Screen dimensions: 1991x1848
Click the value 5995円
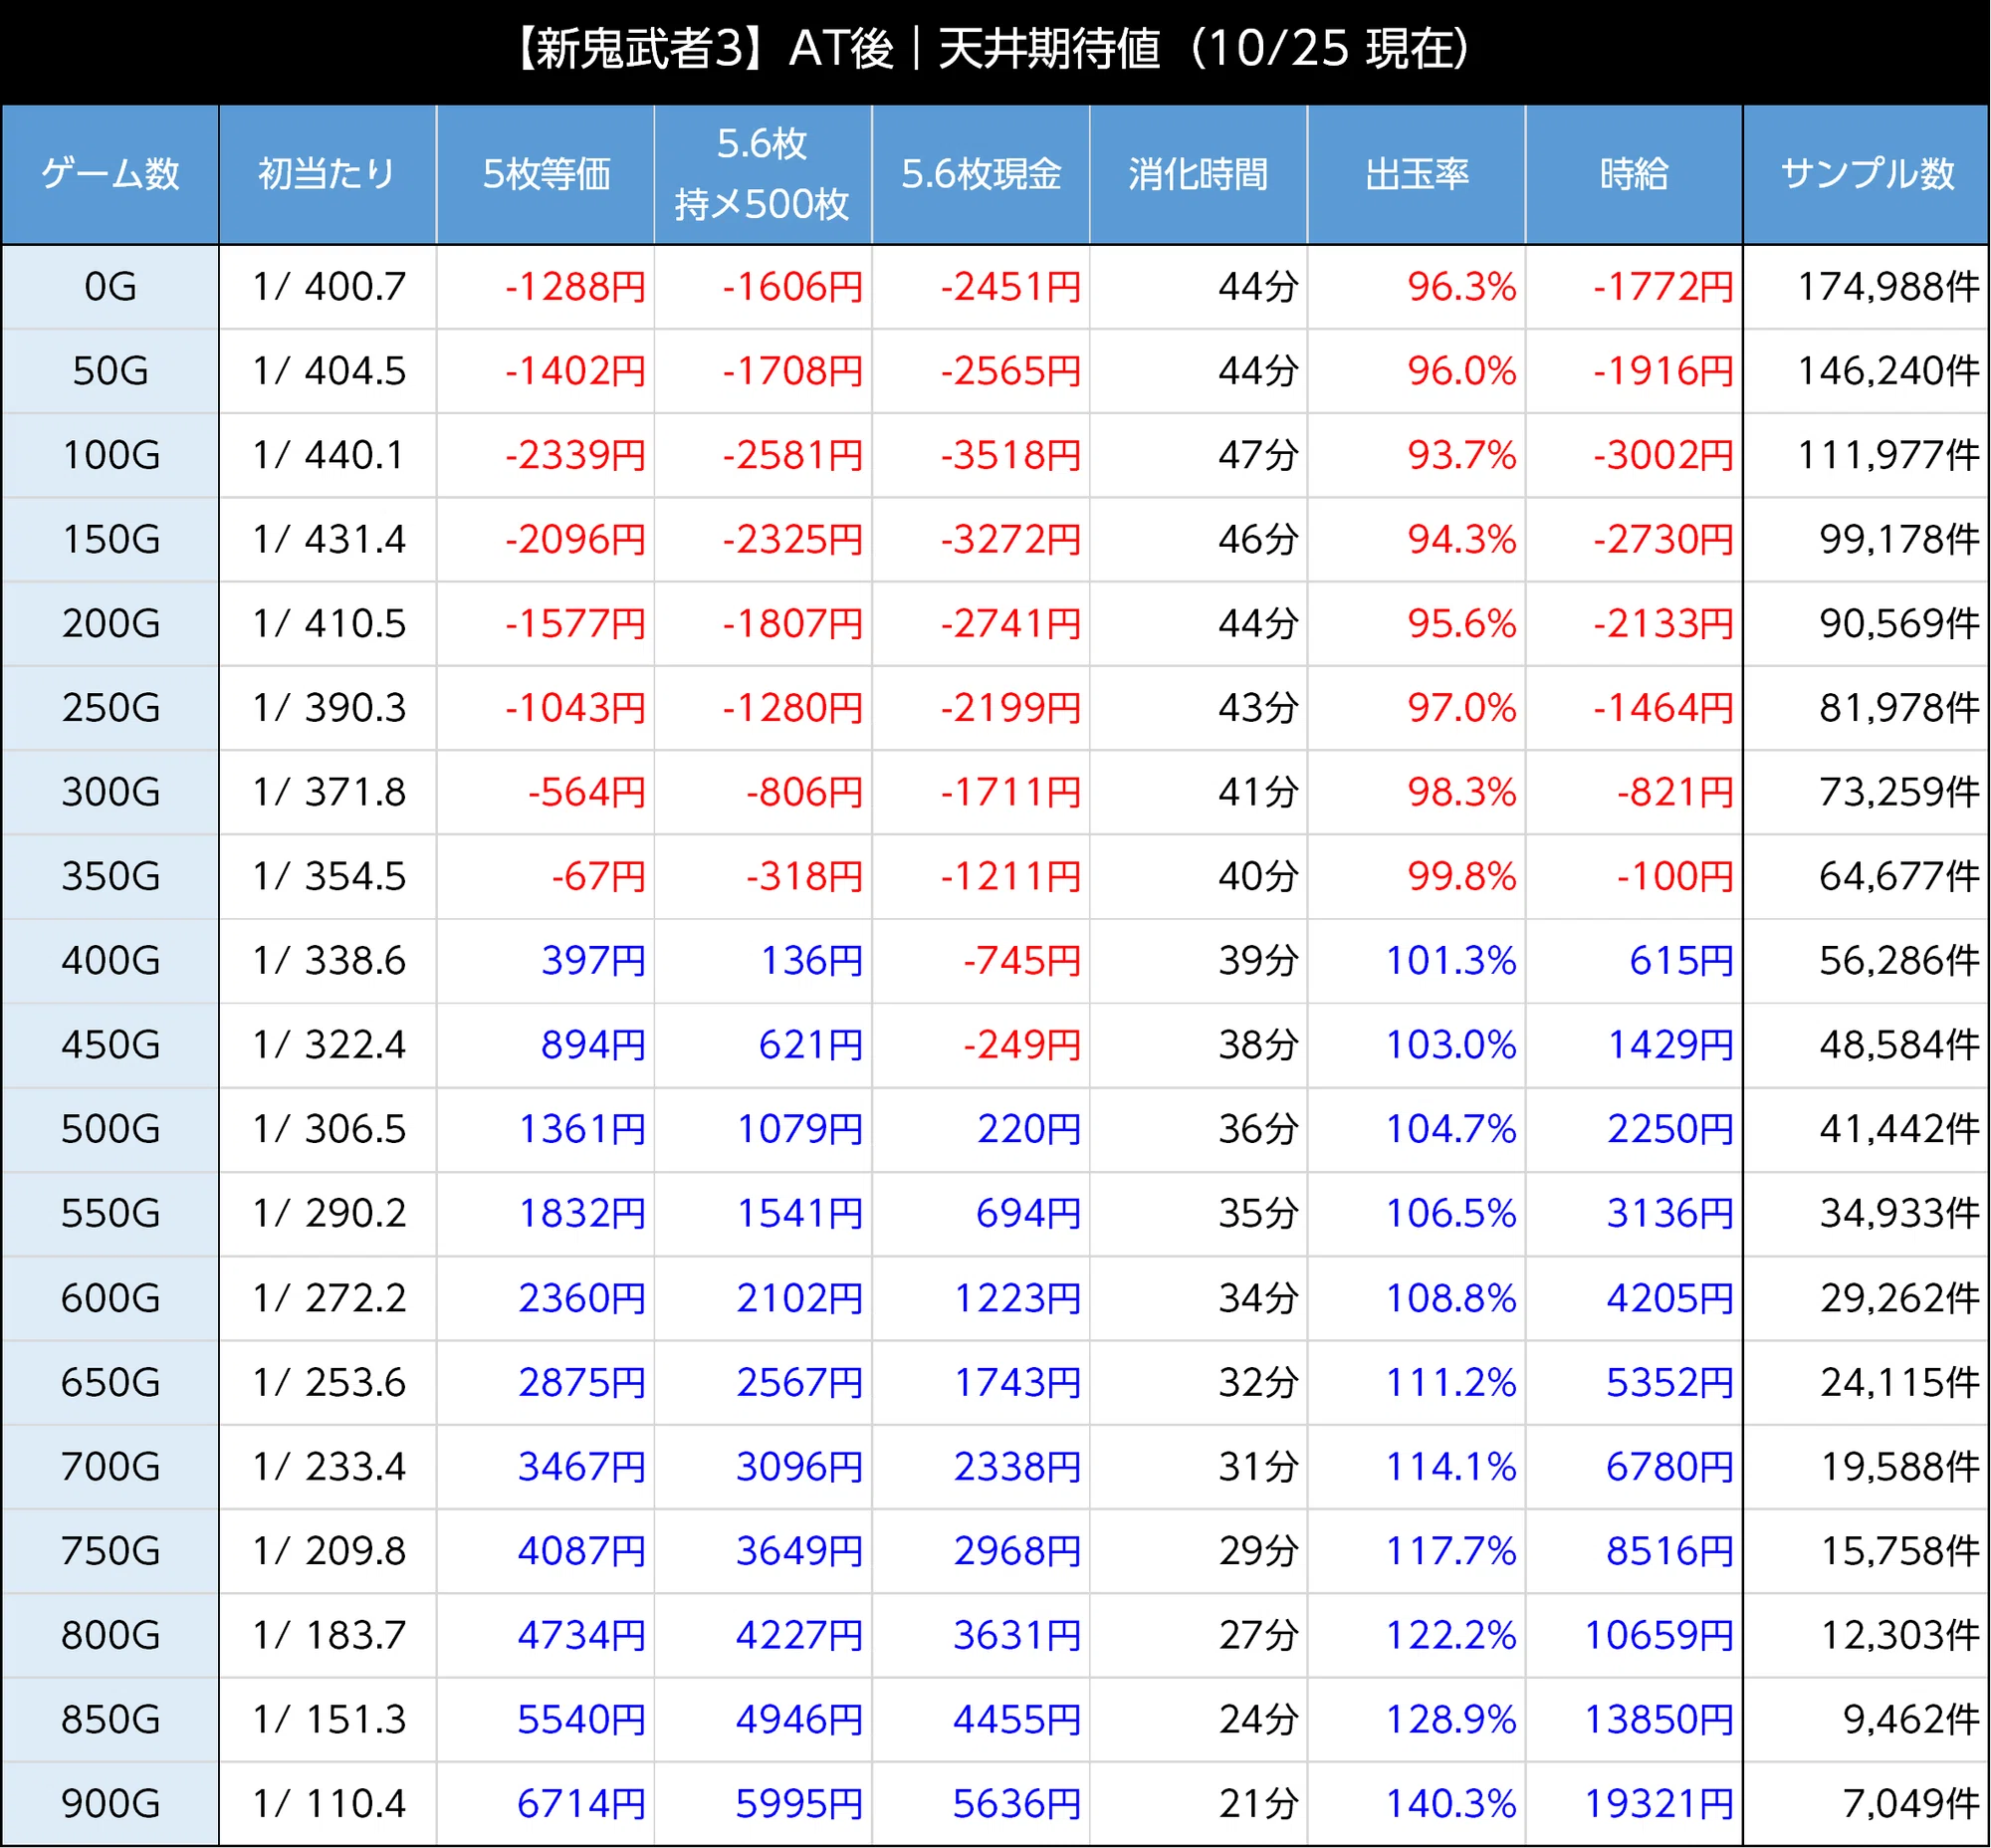click(x=799, y=1803)
